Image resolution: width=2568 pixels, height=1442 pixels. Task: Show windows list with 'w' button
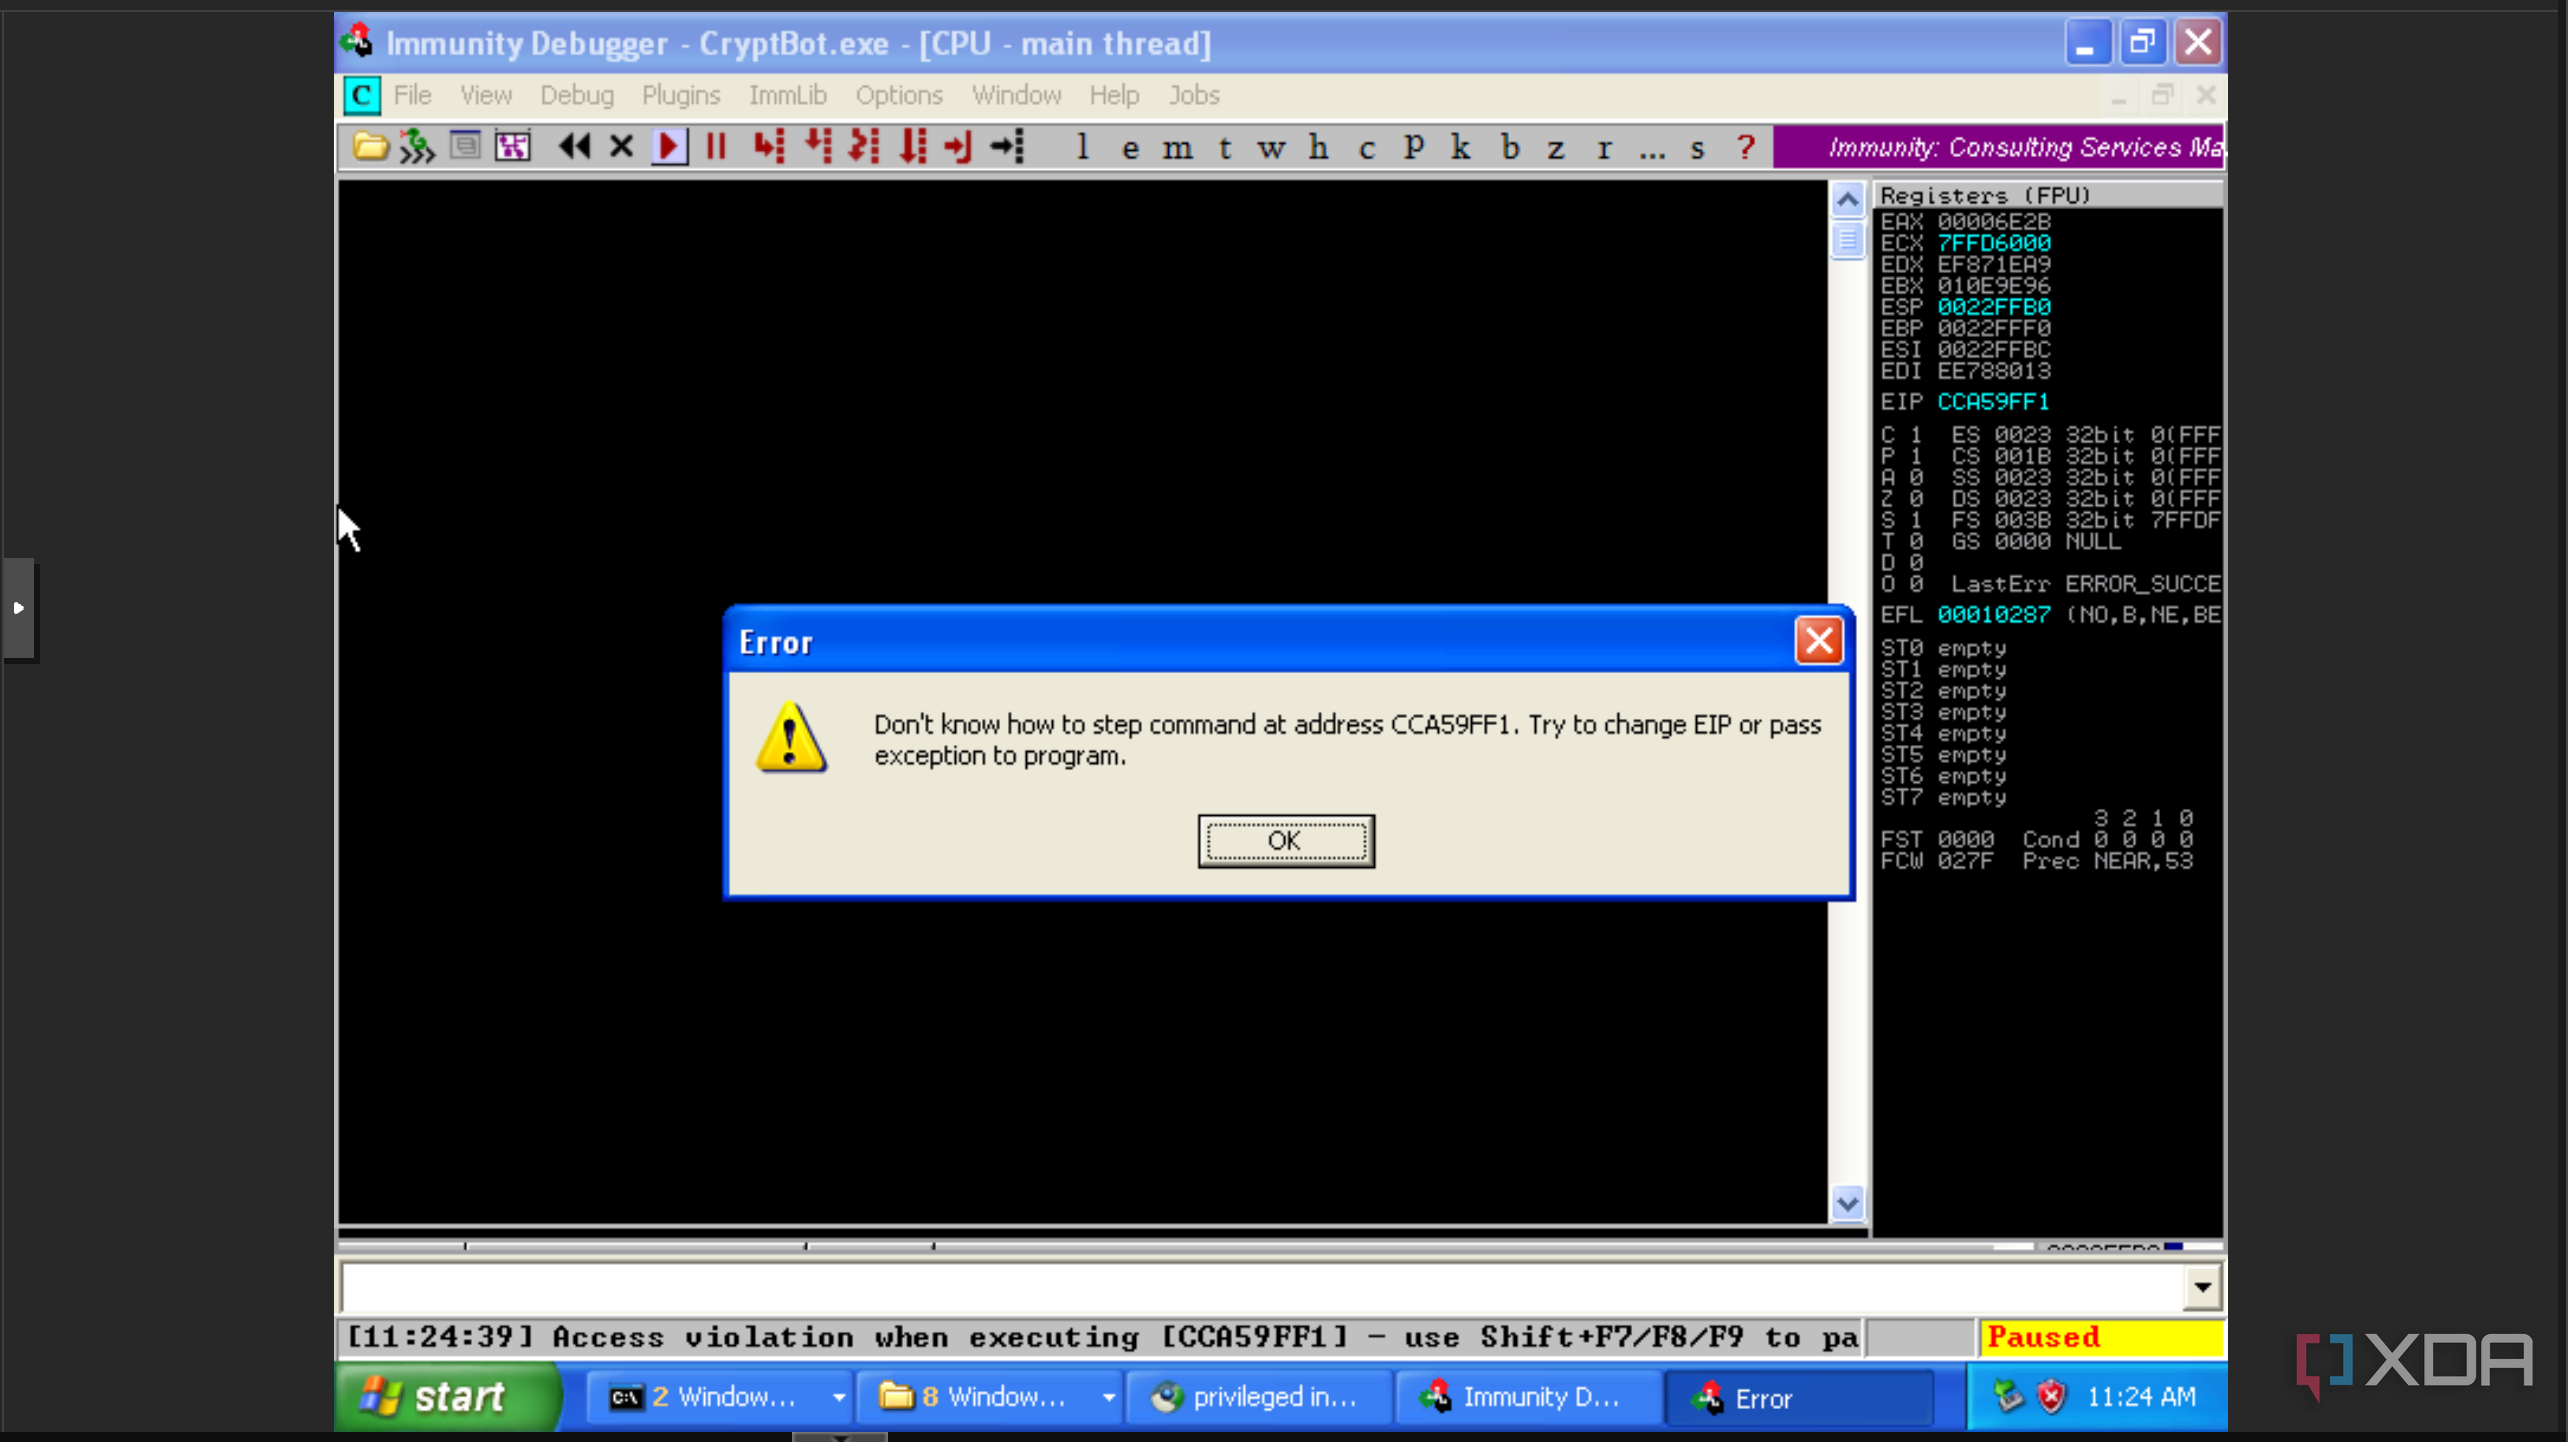click(1271, 149)
